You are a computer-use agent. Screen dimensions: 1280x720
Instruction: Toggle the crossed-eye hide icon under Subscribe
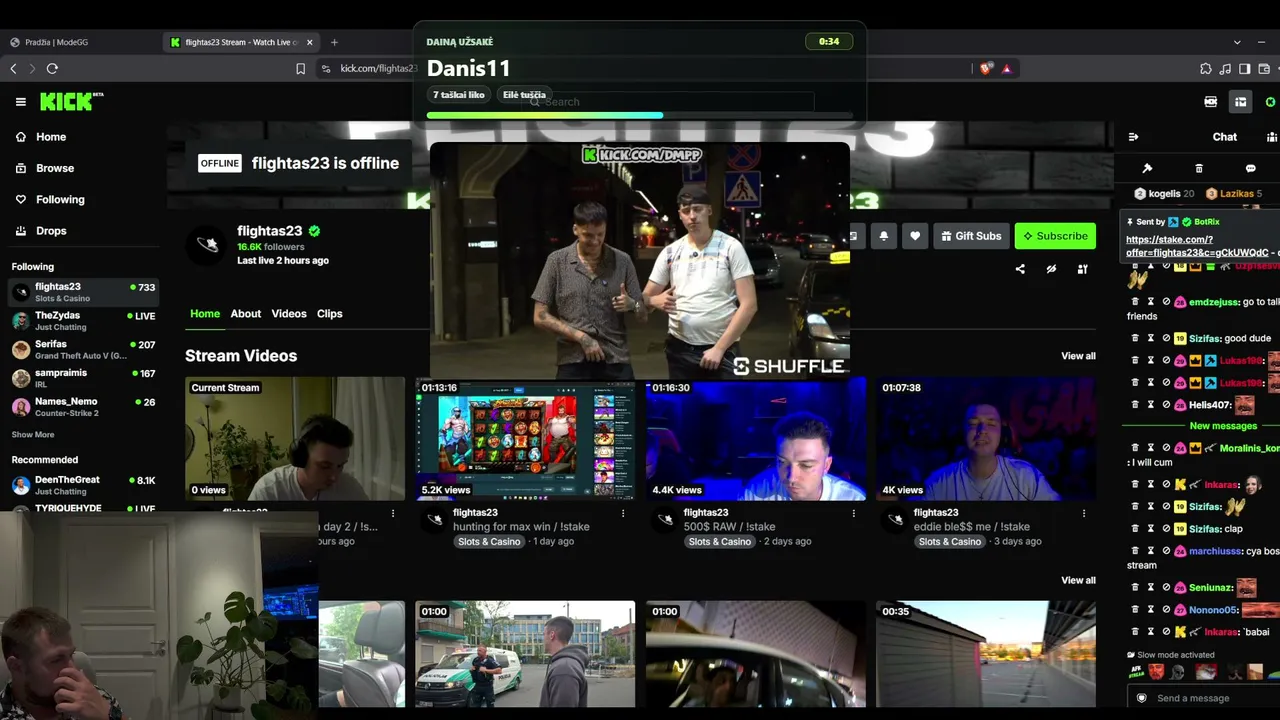[x=1051, y=269]
